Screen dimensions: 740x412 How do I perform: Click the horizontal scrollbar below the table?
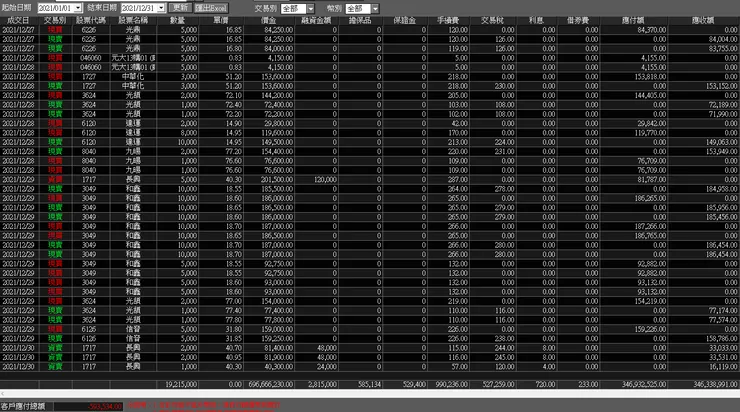(370, 393)
